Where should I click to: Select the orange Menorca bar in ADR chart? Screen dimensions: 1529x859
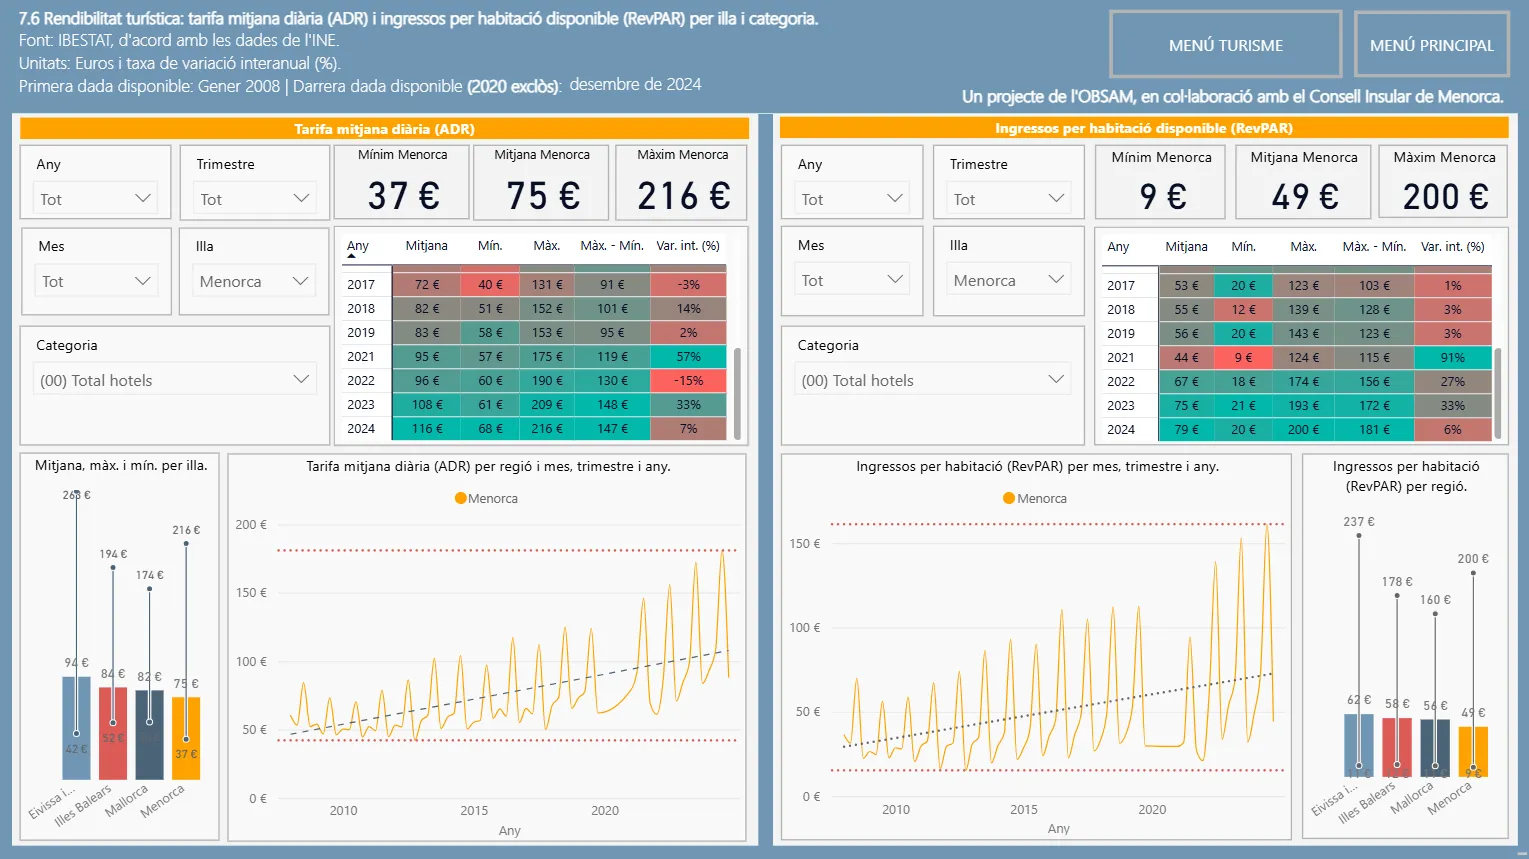pyautogui.click(x=186, y=738)
